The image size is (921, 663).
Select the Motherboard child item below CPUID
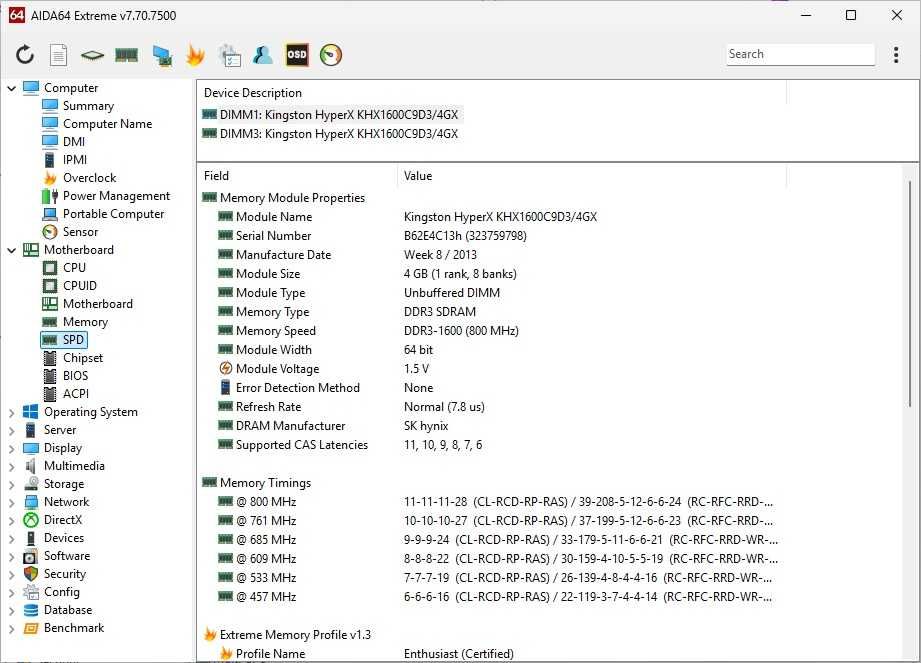click(98, 304)
